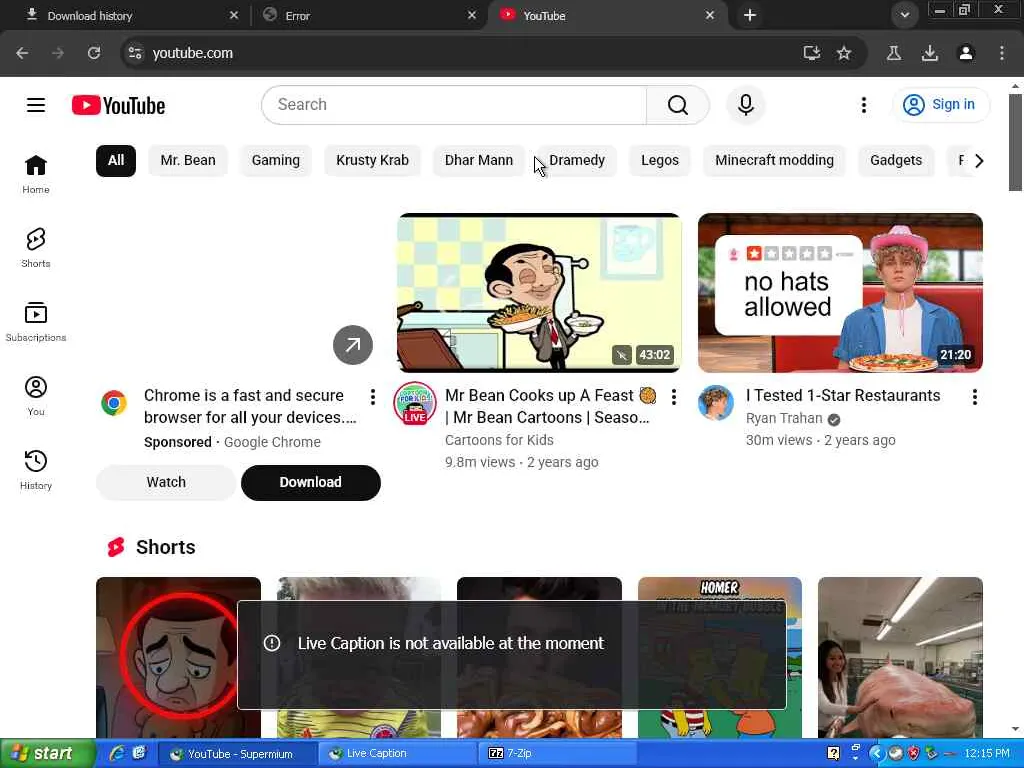The image size is (1024, 768).
Task: Select the All filter chip
Action: [116, 161]
